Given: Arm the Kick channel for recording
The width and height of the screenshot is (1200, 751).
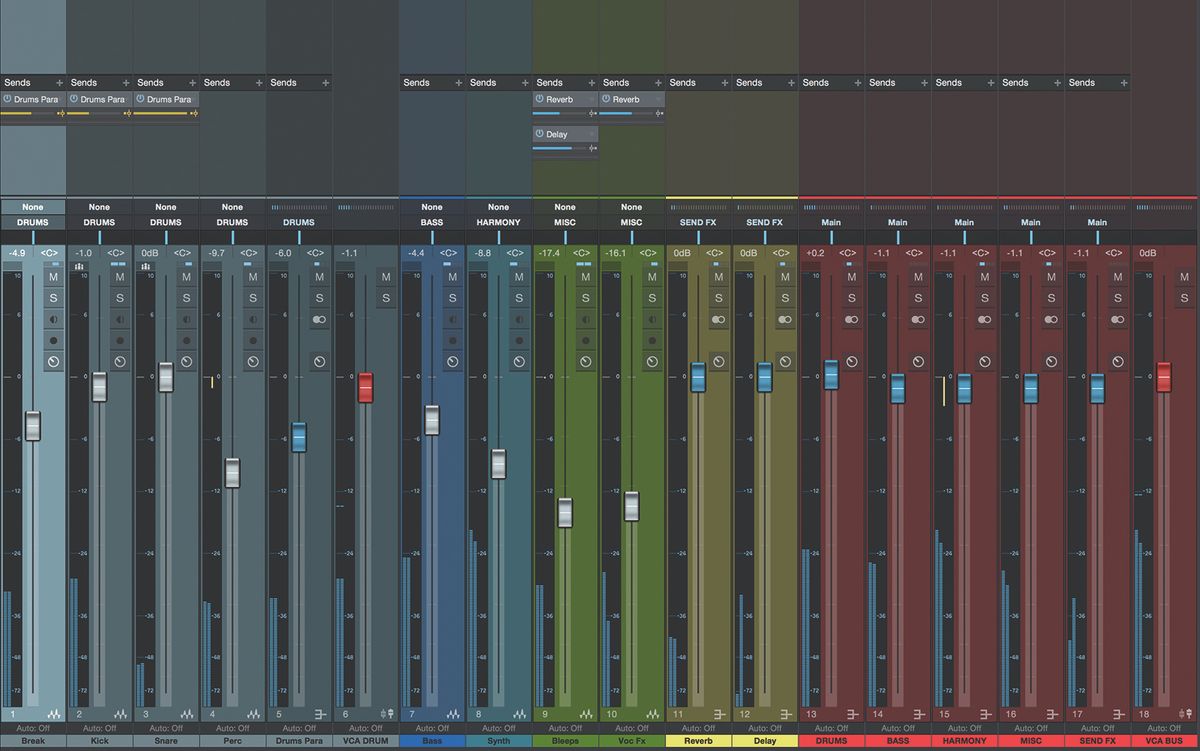Looking at the screenshot, I should click(119, 340).
